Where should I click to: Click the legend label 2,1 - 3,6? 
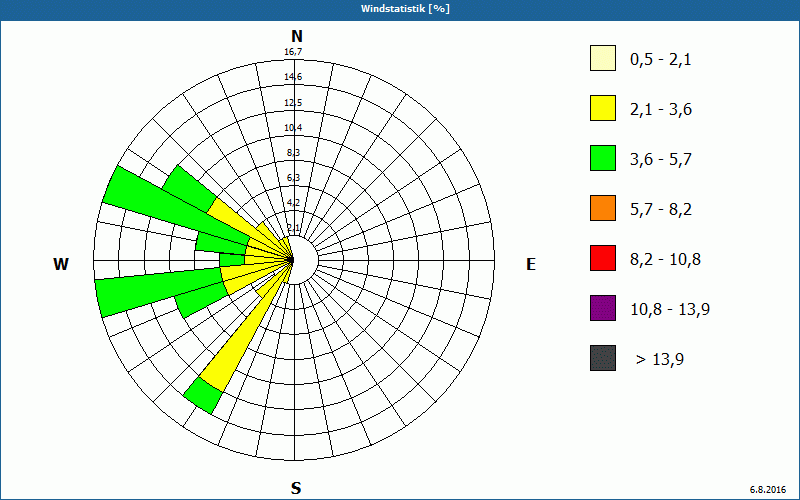click(x=661, y=110)
